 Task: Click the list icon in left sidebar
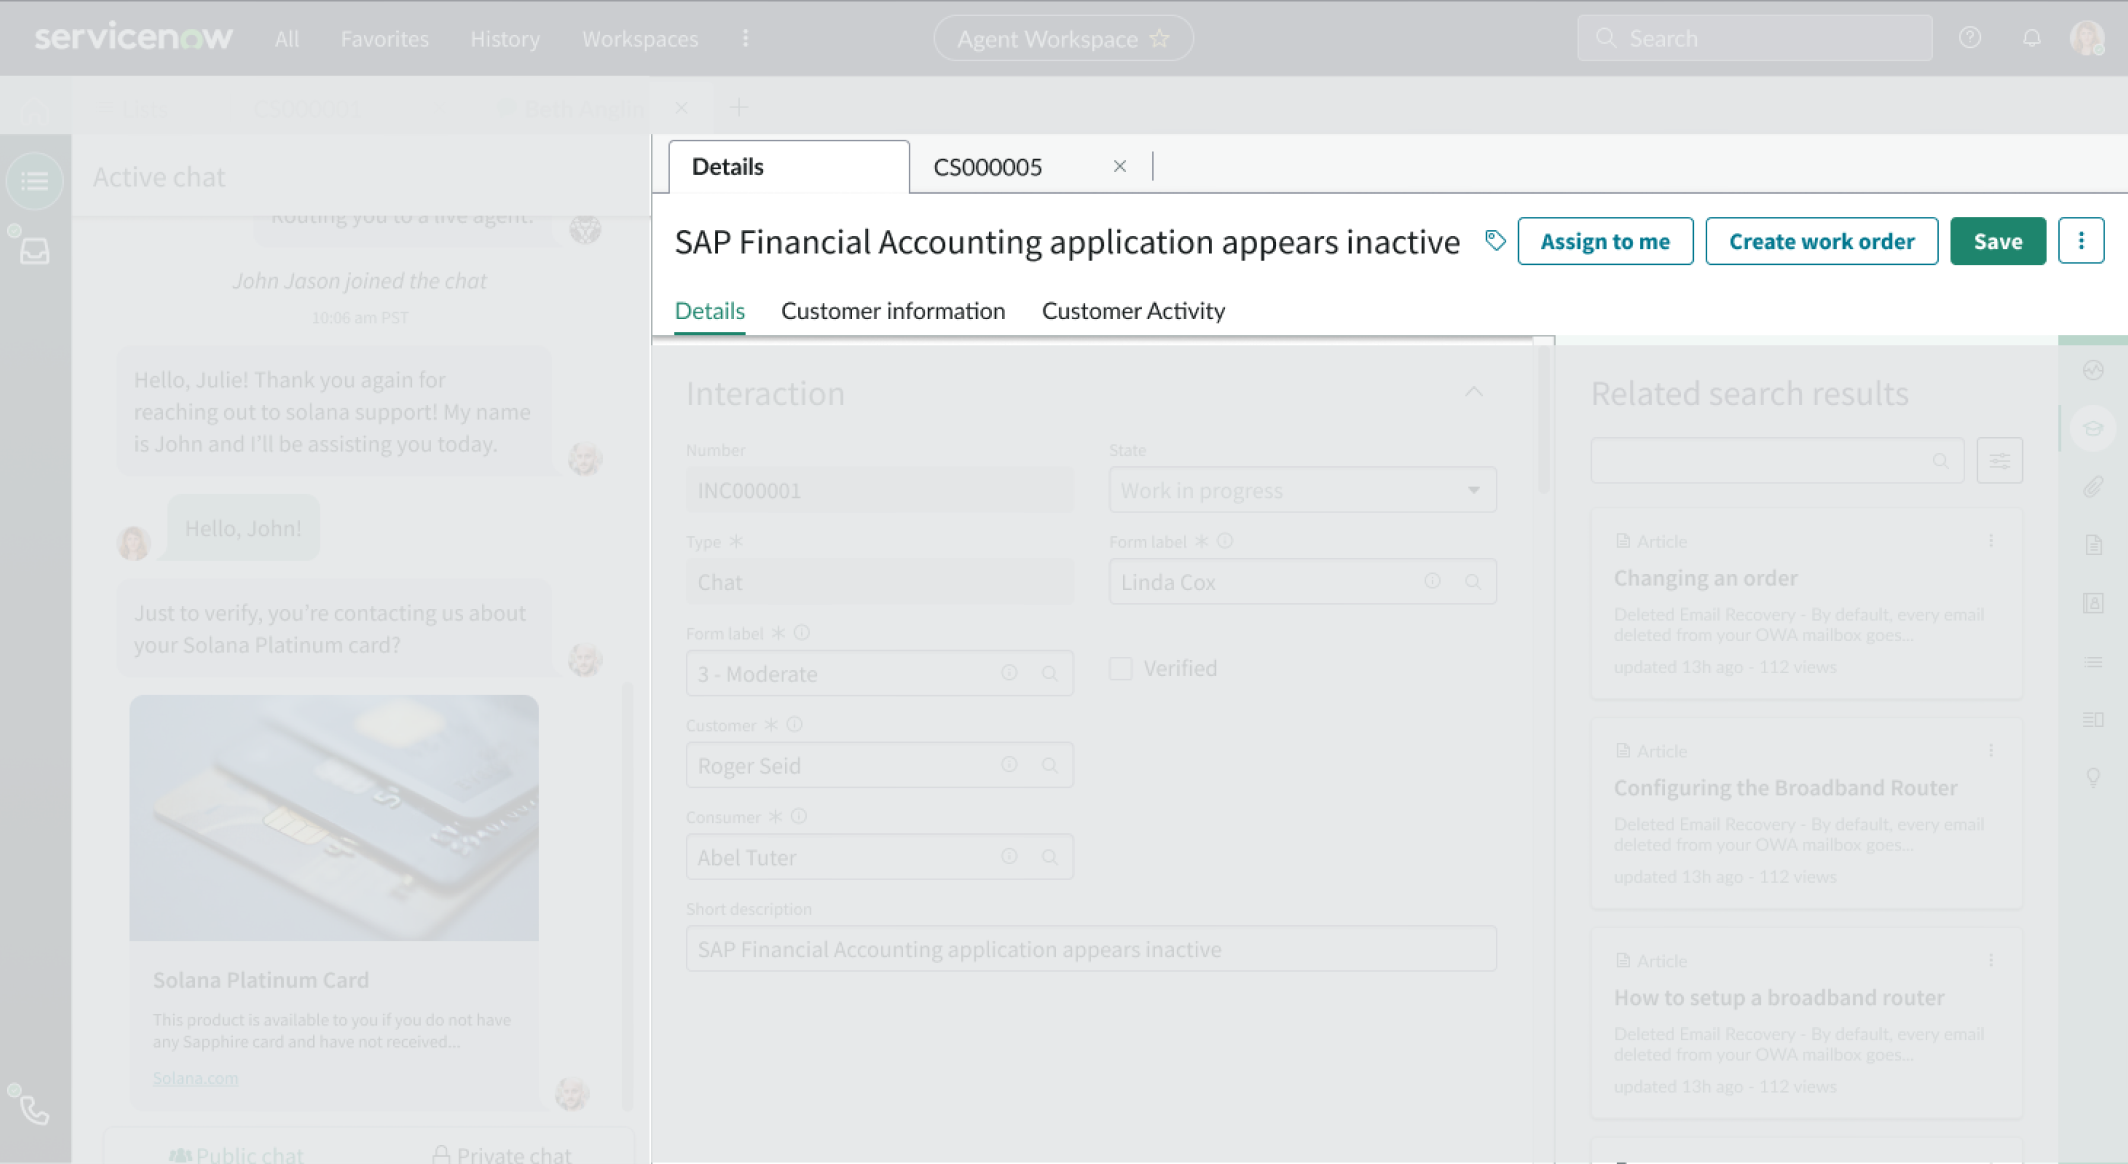point(34,181)
